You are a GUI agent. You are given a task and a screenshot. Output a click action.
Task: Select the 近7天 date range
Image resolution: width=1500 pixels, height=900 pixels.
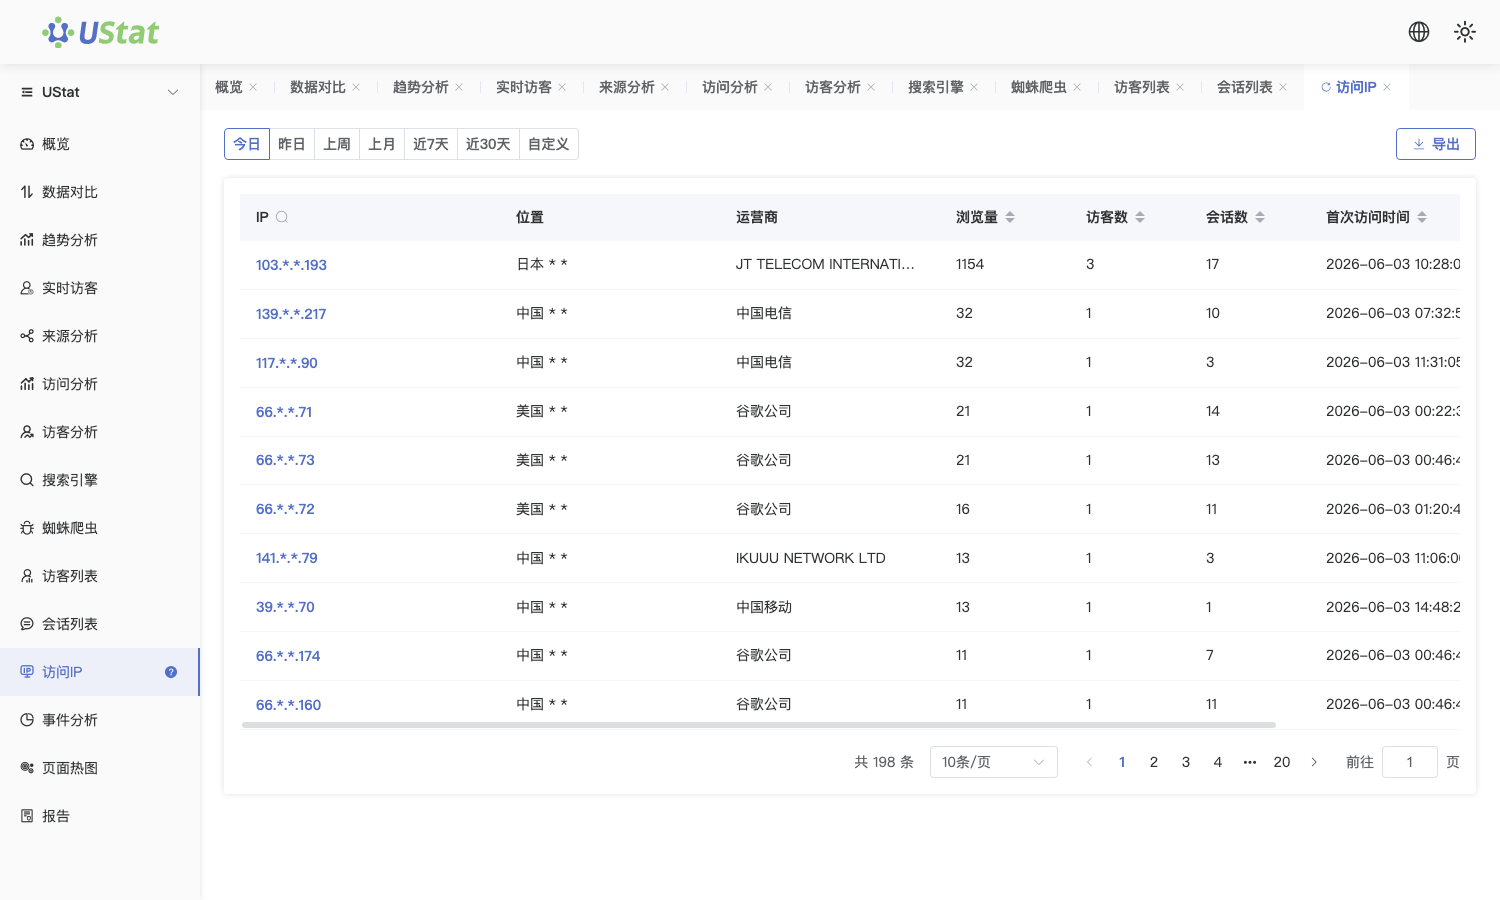click(x=431, y=144)
